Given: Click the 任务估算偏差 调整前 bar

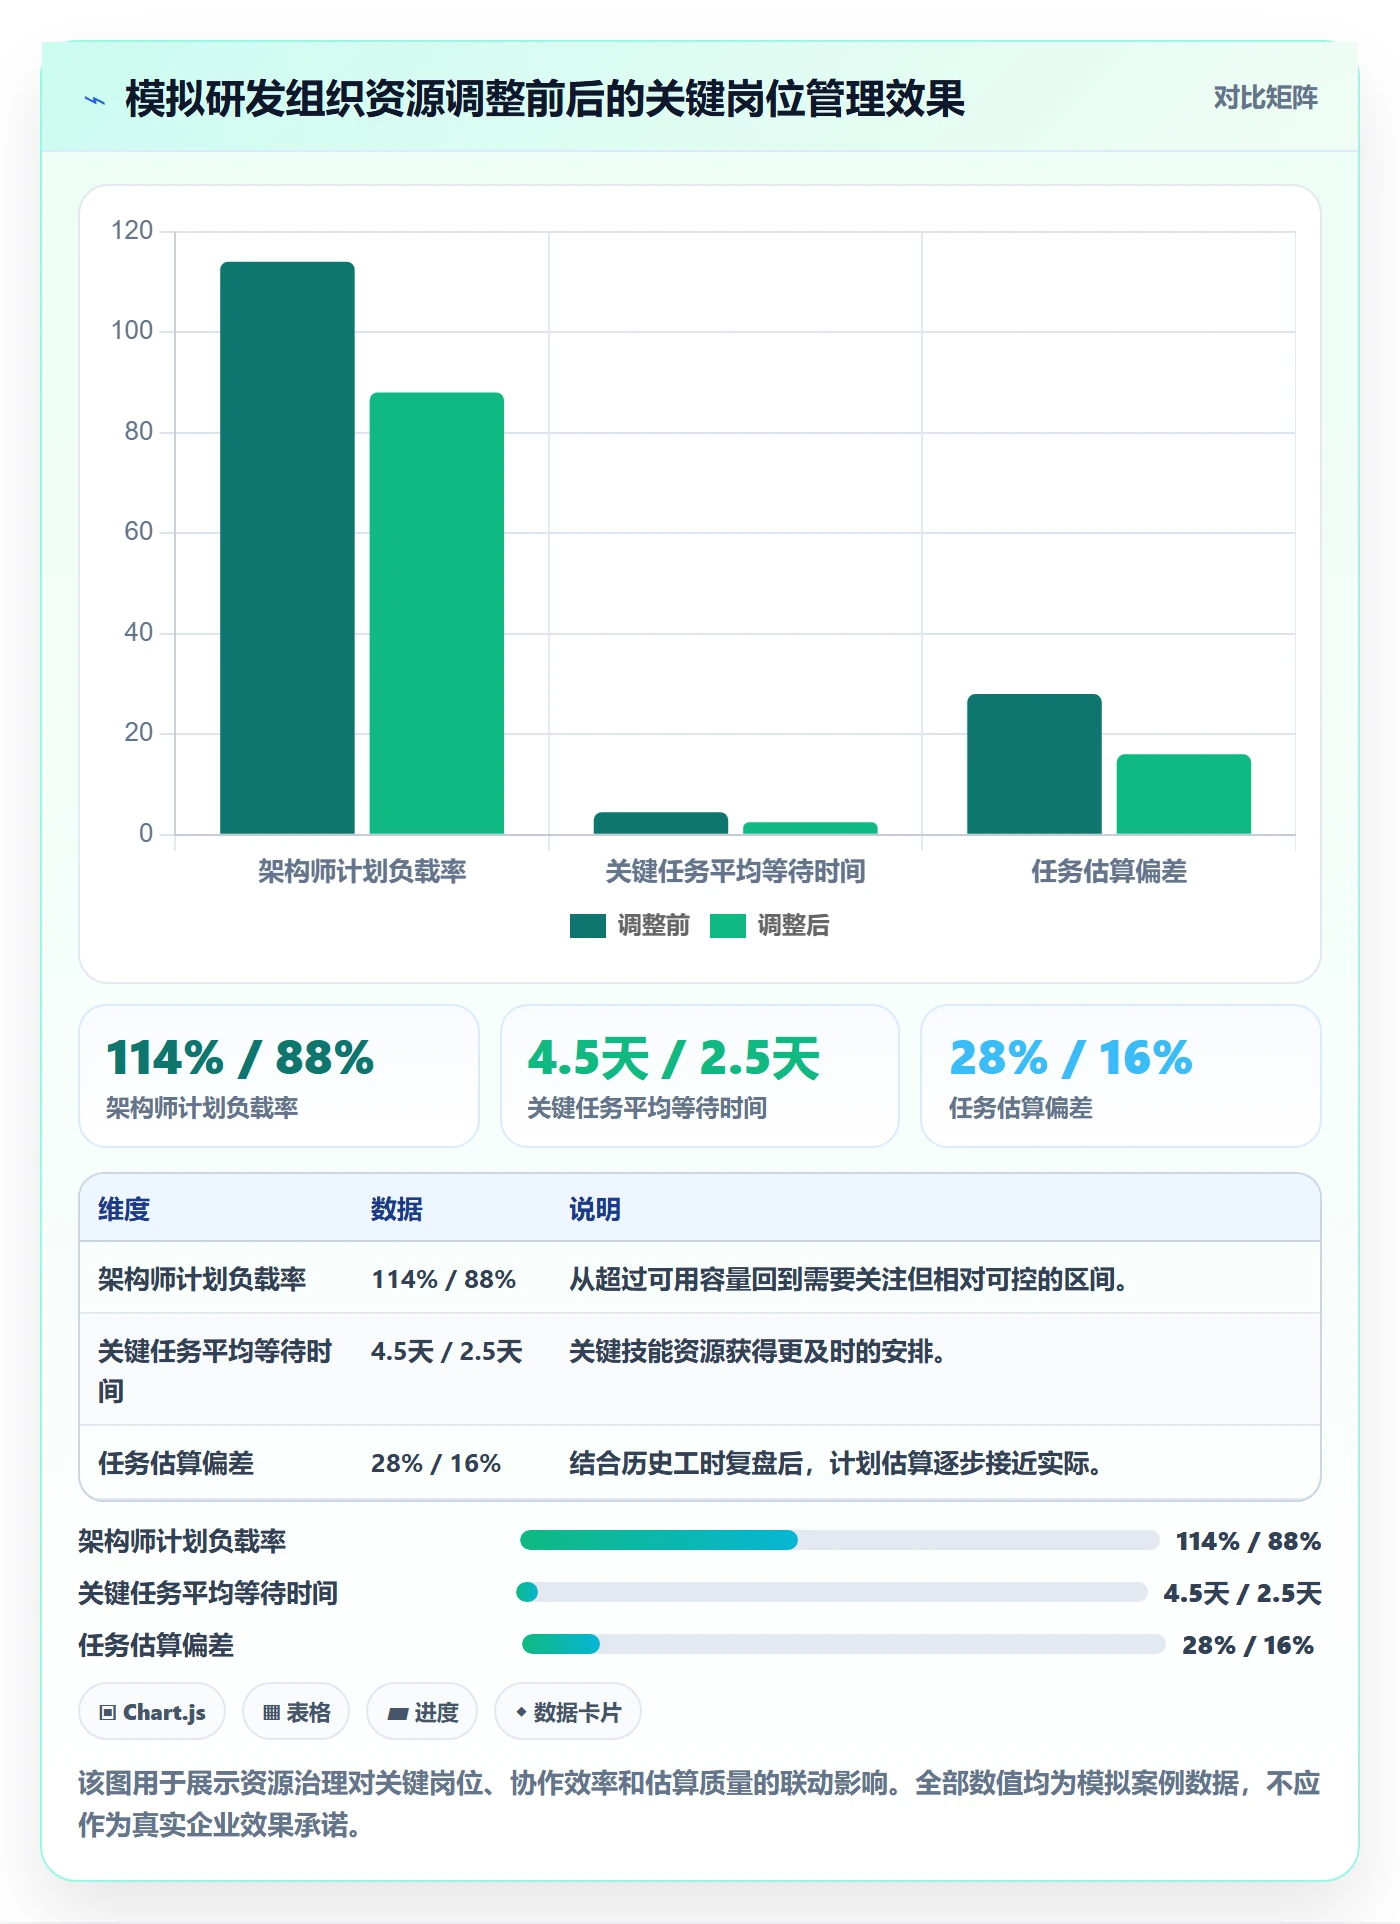Looking at the screenshot, I should pos(1034,764).
